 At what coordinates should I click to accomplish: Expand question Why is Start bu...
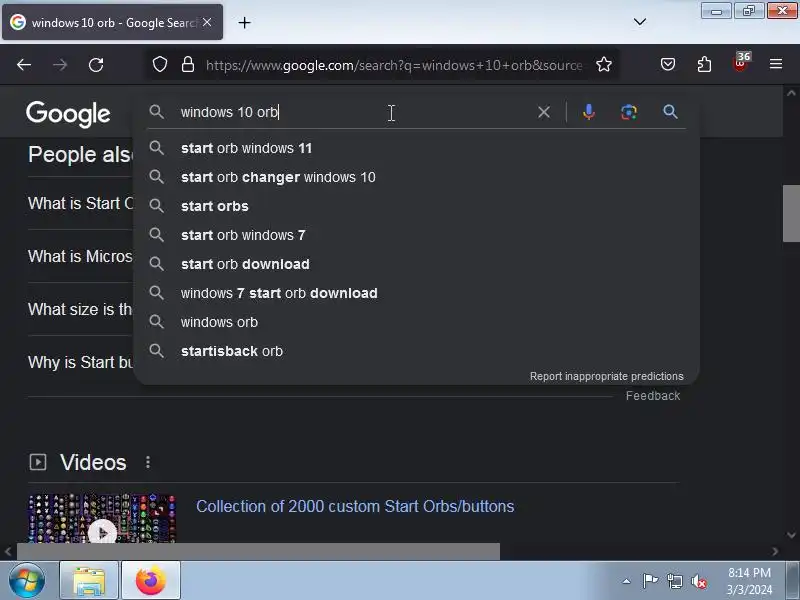[81, 363]
